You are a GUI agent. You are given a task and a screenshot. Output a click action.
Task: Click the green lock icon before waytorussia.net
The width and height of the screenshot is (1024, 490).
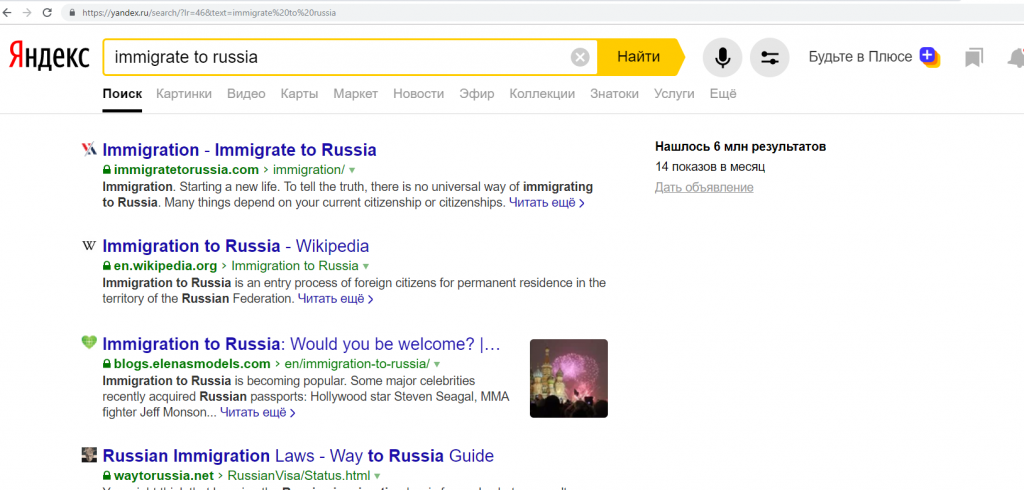pyautogui.click(x=107, y=475)
